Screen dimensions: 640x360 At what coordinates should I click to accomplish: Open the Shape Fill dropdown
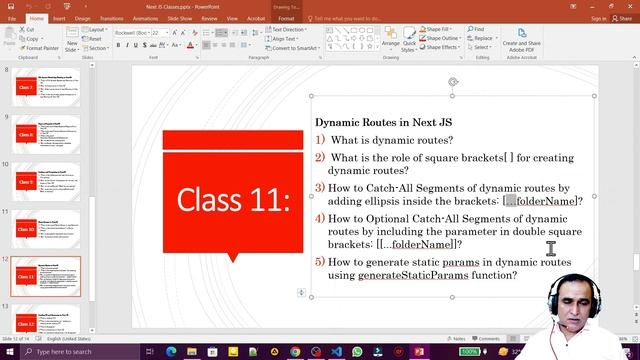[436, 29]
